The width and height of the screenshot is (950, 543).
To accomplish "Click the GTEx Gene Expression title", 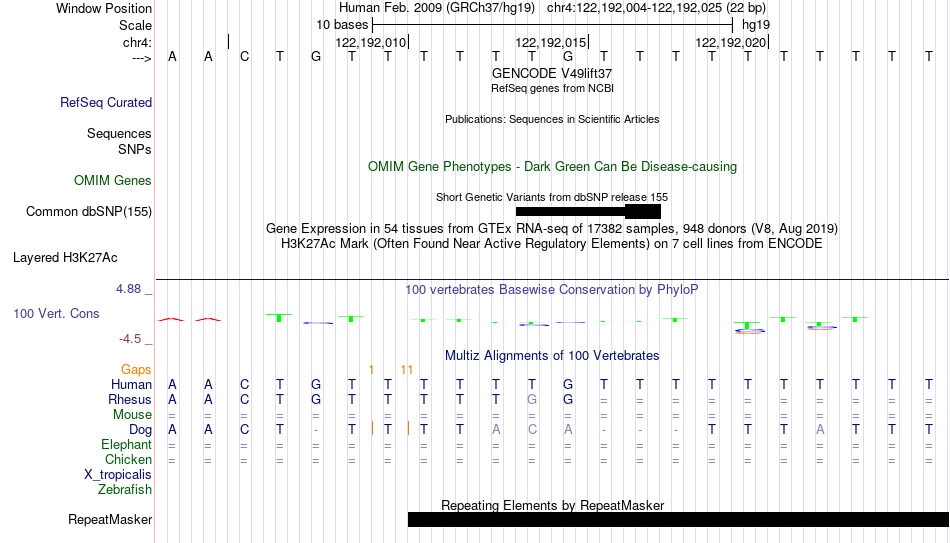I will click(552, 228).
